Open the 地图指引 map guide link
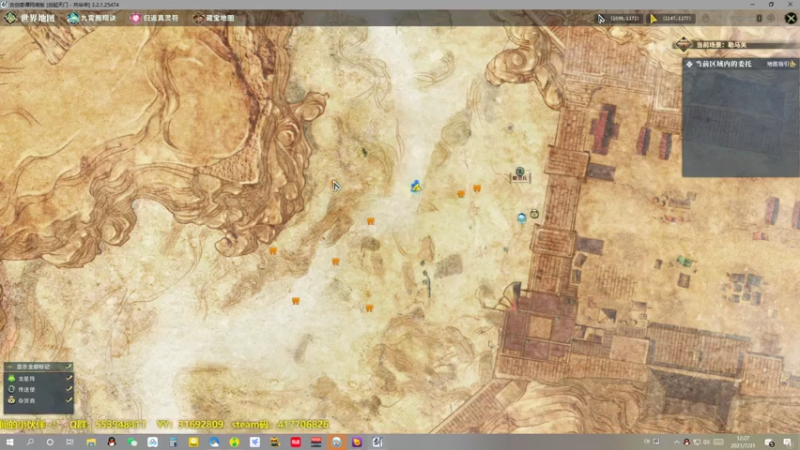Screen dimensions: 800x450 (781, 64)
